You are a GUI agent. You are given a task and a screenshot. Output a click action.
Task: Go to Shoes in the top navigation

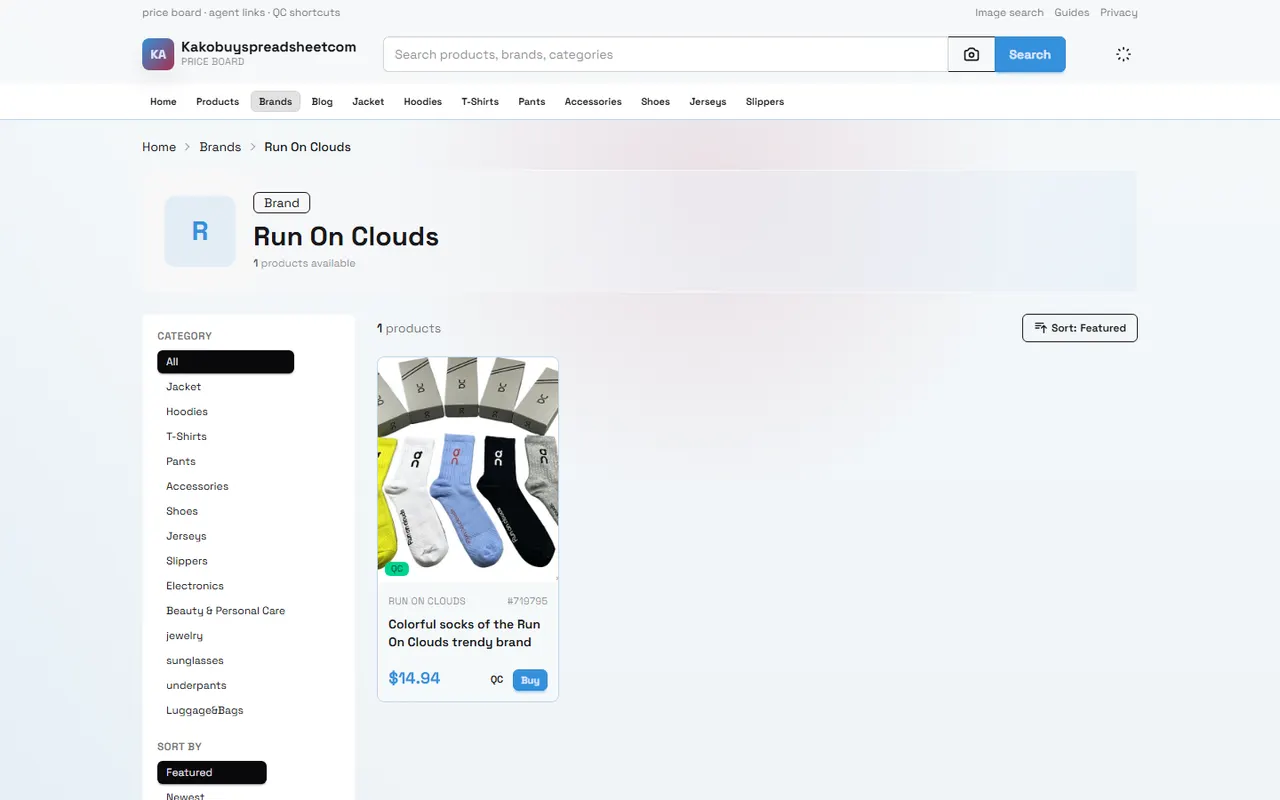[655, 101]
